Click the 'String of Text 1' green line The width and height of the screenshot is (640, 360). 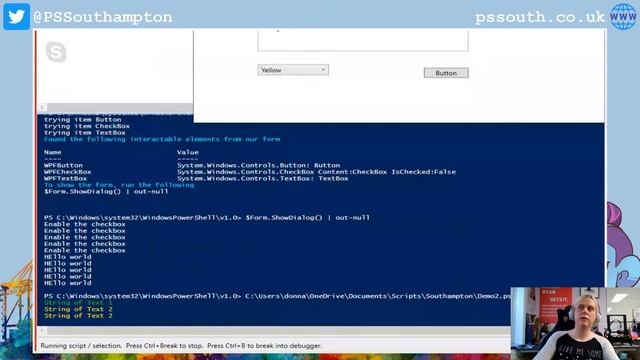click(x=78, y=302)
